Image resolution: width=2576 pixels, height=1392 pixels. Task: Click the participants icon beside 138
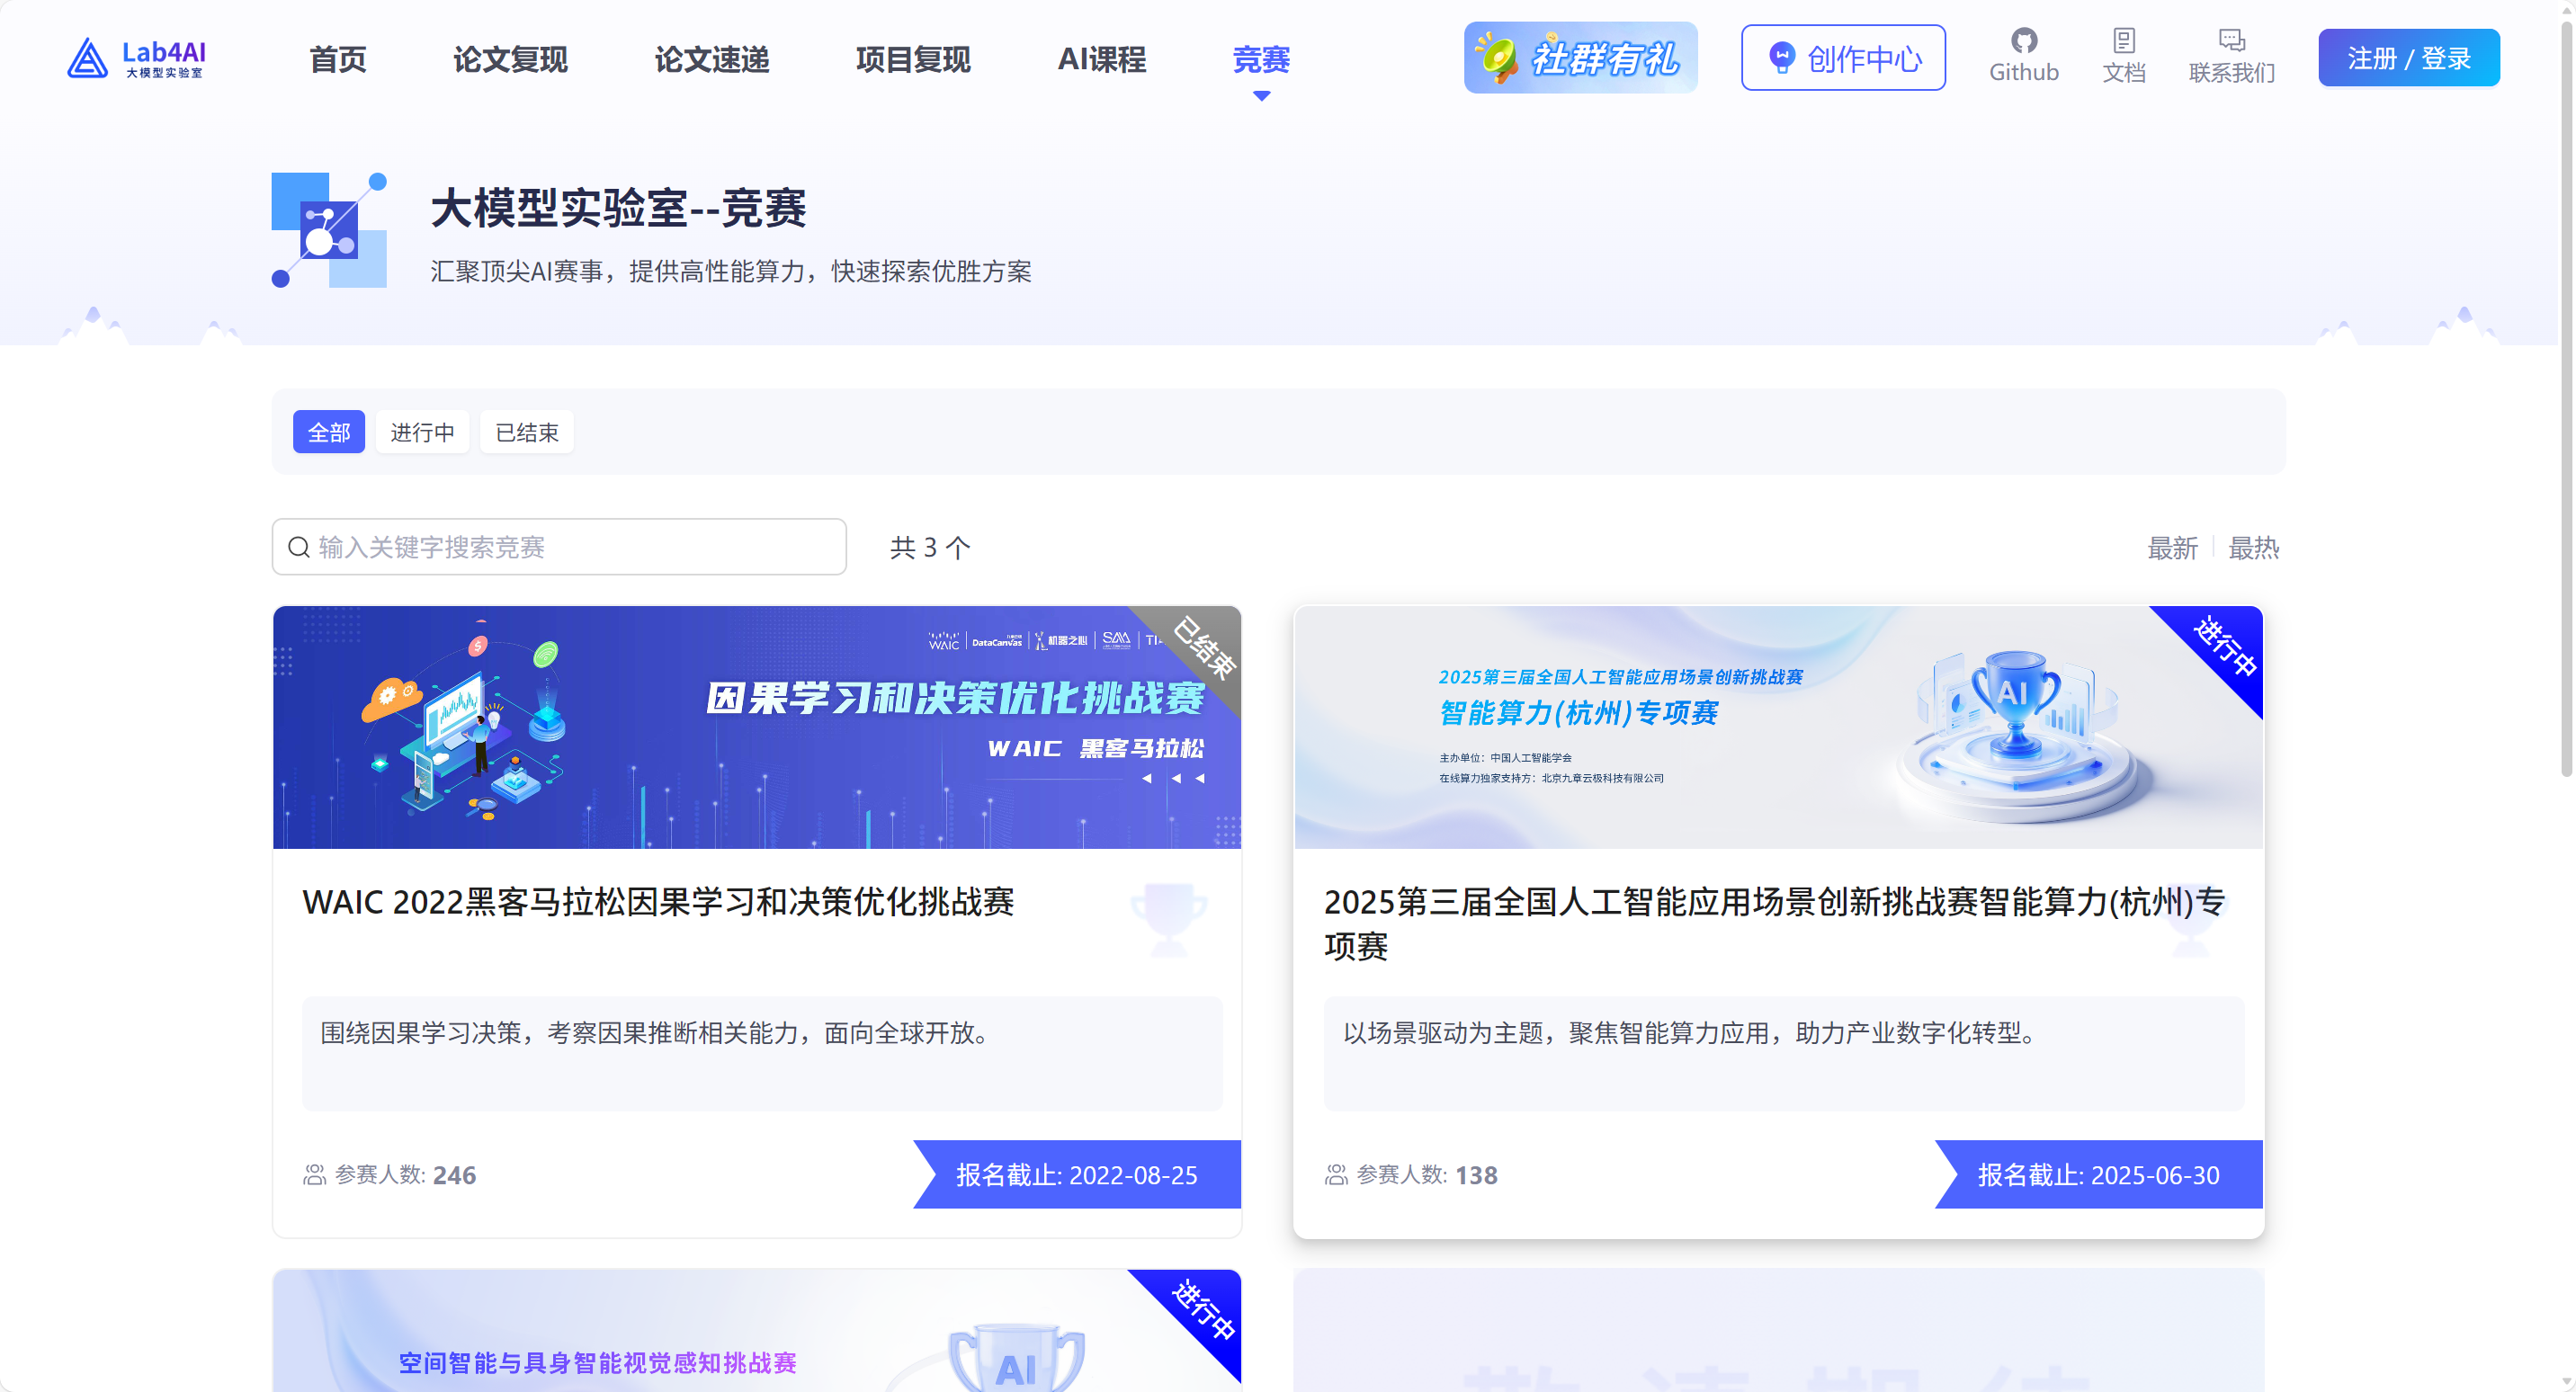point(1336,1174)
